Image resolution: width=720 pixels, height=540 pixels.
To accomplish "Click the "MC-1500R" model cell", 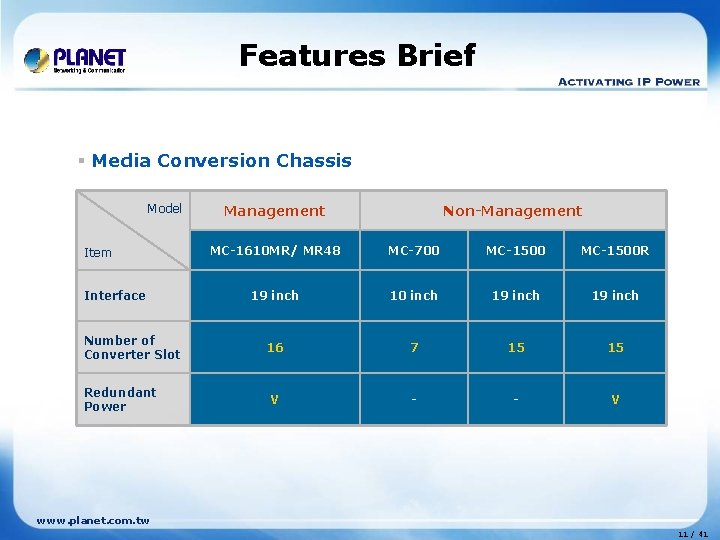I will pyautogui.click(x=615, y=250).
